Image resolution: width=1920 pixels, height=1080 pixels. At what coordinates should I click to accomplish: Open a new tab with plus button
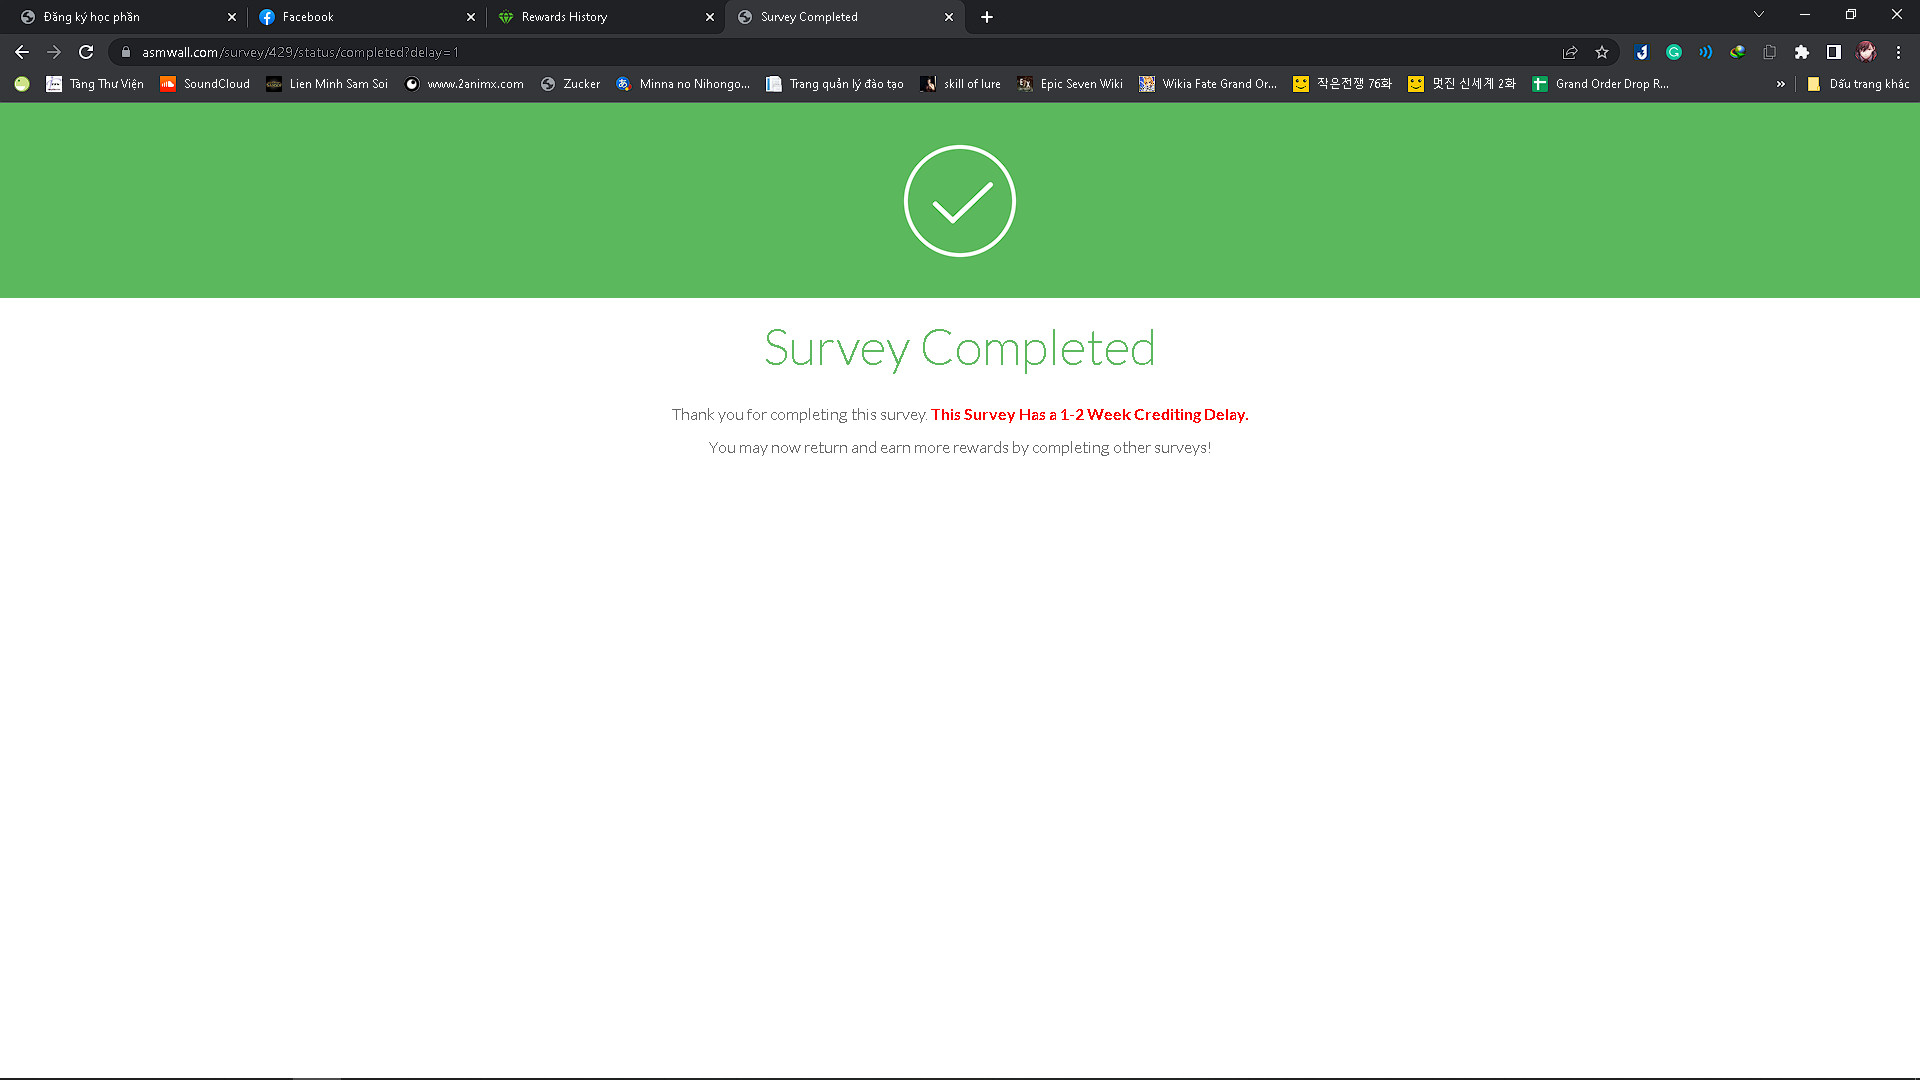pos(987,17)
